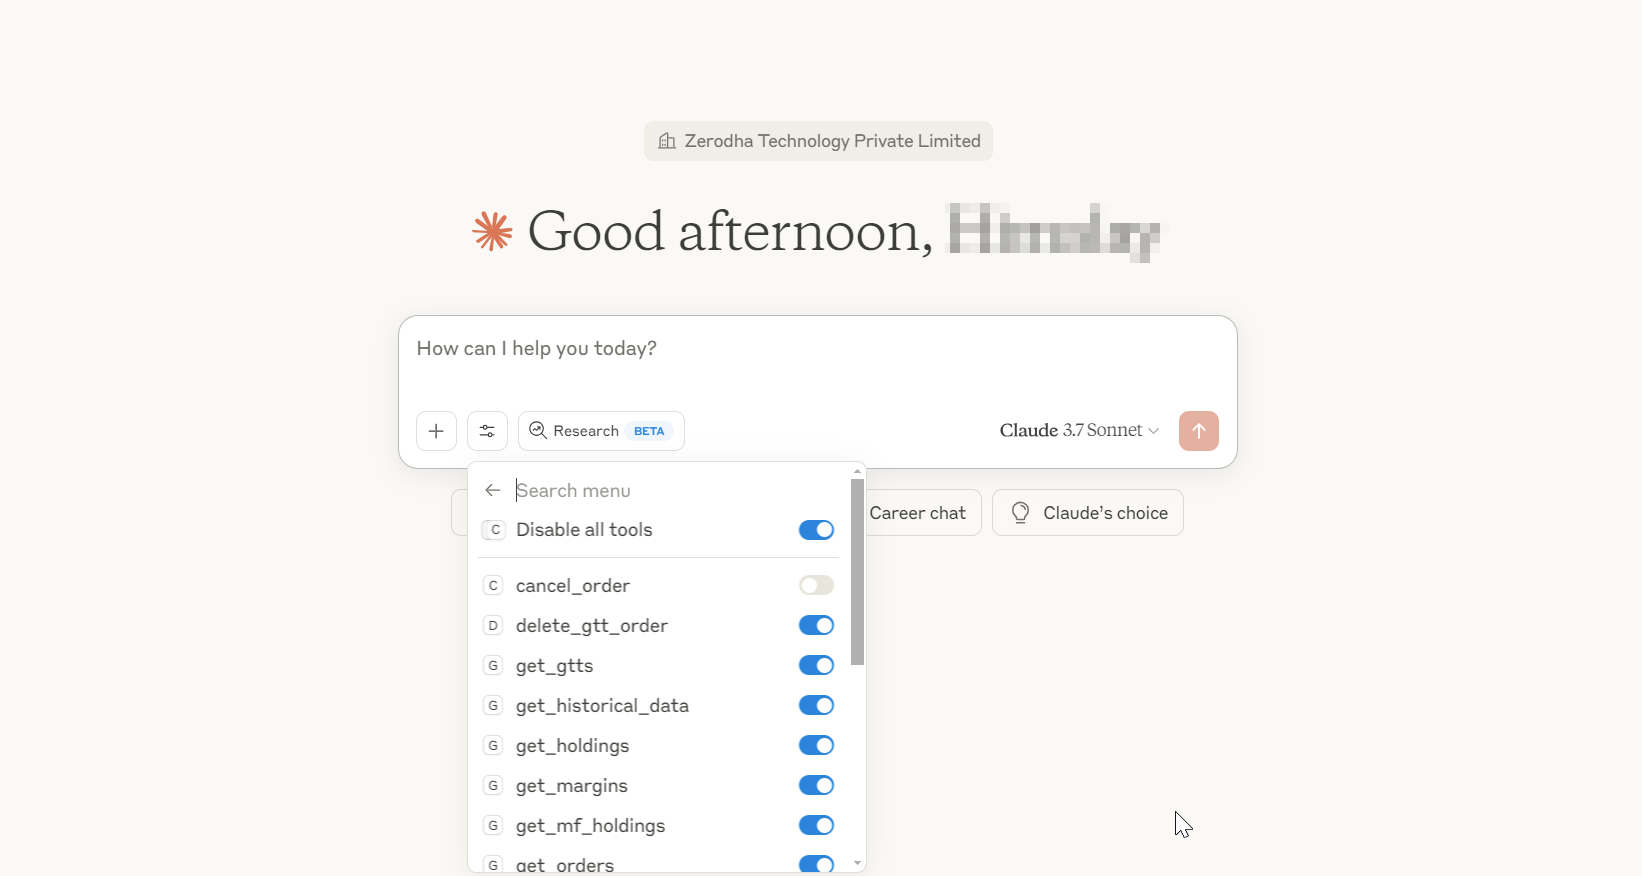Switch off get_historical_data toggle

click(x=816, y=705)
